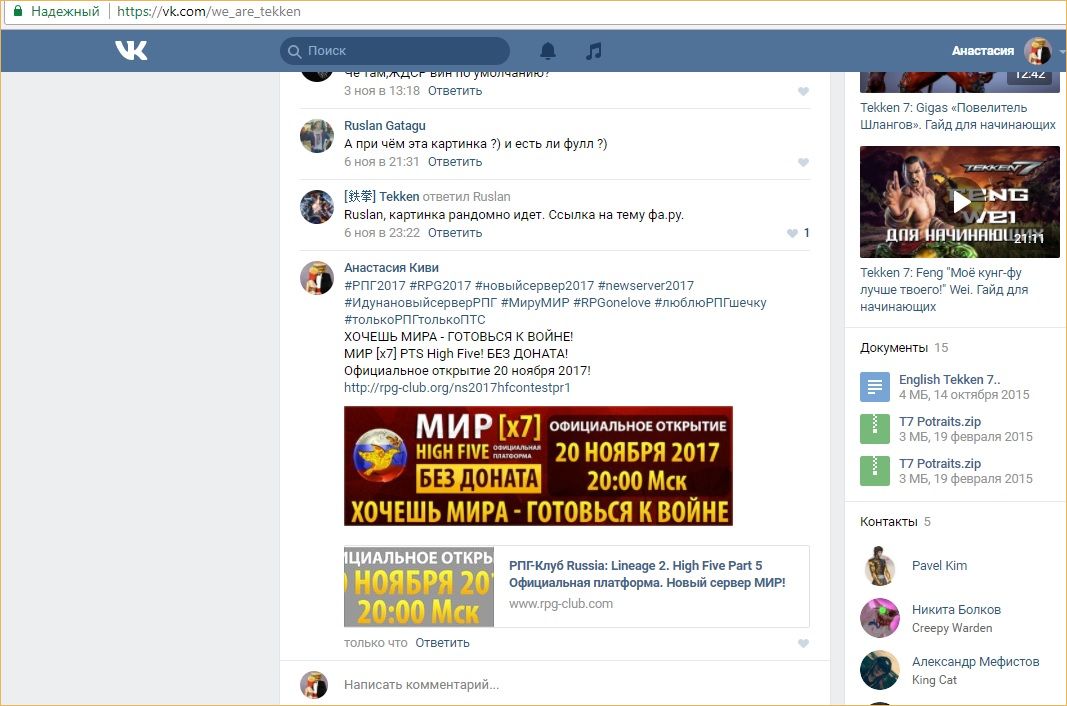Reply to the 3 ноя в 13:18 comment

[455, 91]
